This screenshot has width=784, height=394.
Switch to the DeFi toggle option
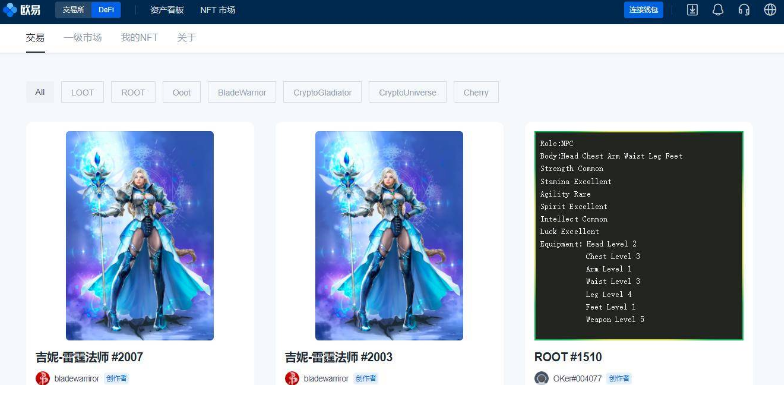[x=106, y=10]
